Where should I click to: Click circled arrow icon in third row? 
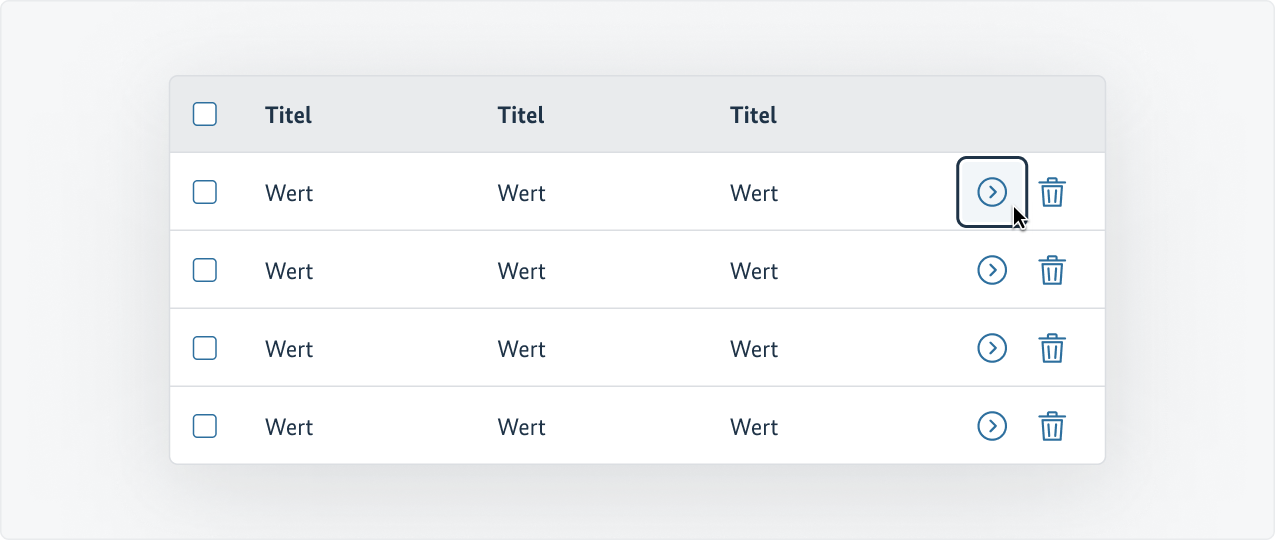coord(991,348)
